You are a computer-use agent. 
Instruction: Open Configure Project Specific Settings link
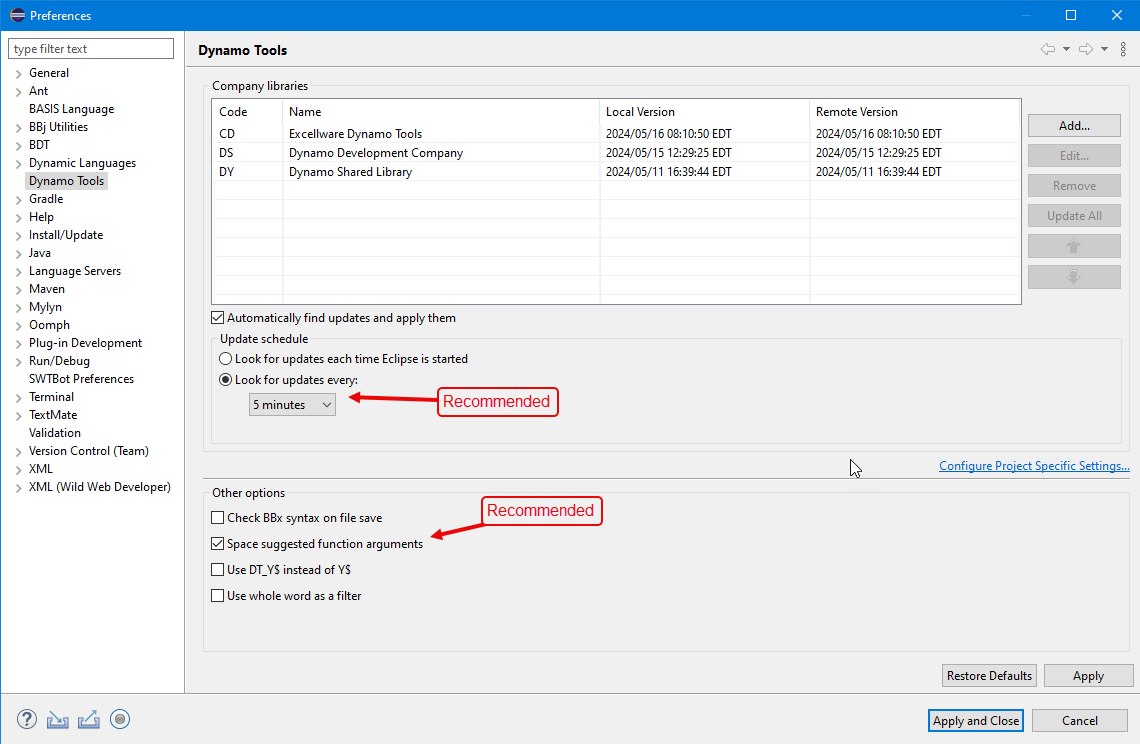click(x=1034, y=466)
